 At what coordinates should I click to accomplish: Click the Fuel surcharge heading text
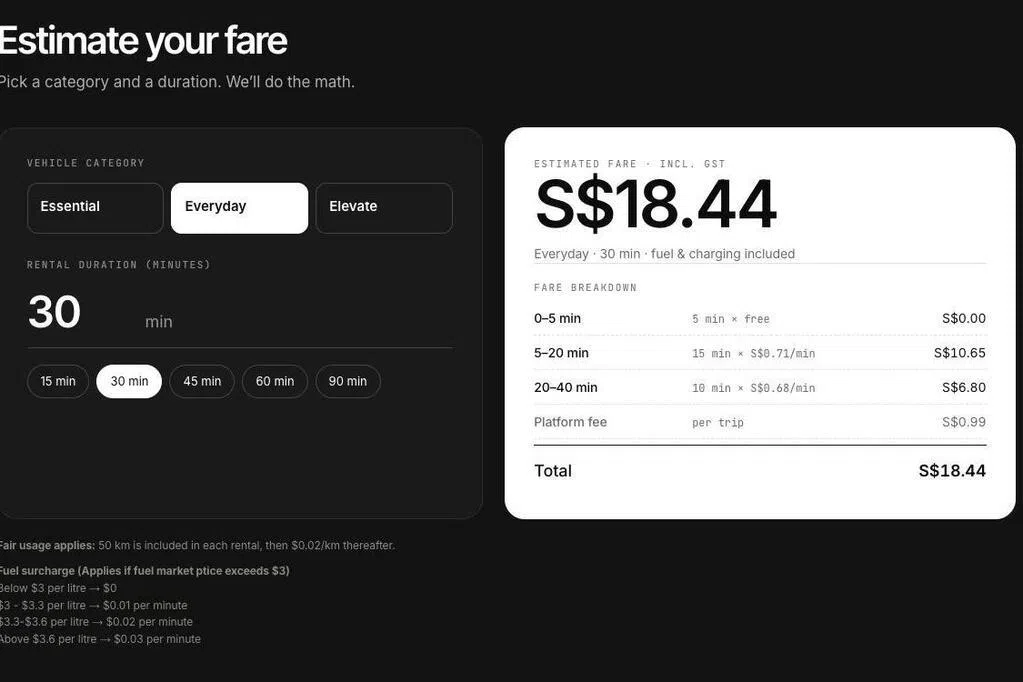[x=144, y=570]
